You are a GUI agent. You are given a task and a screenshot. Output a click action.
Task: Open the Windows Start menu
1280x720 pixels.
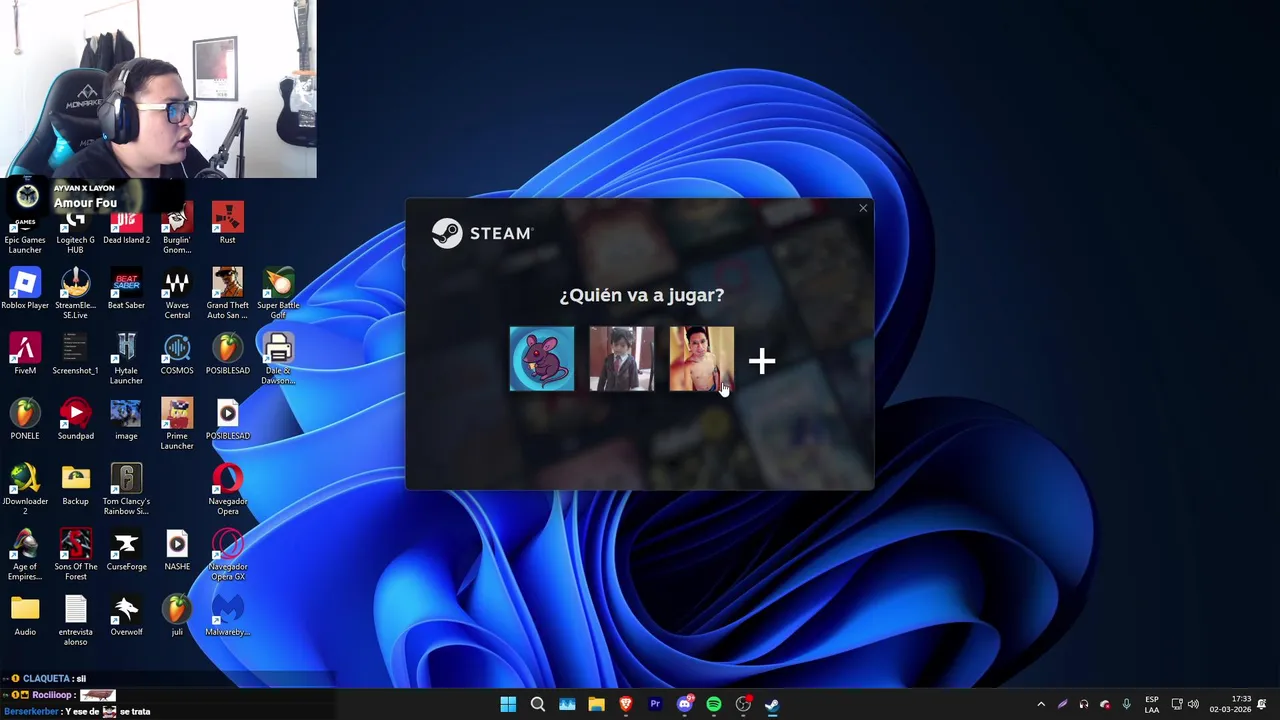coord(508,704)
